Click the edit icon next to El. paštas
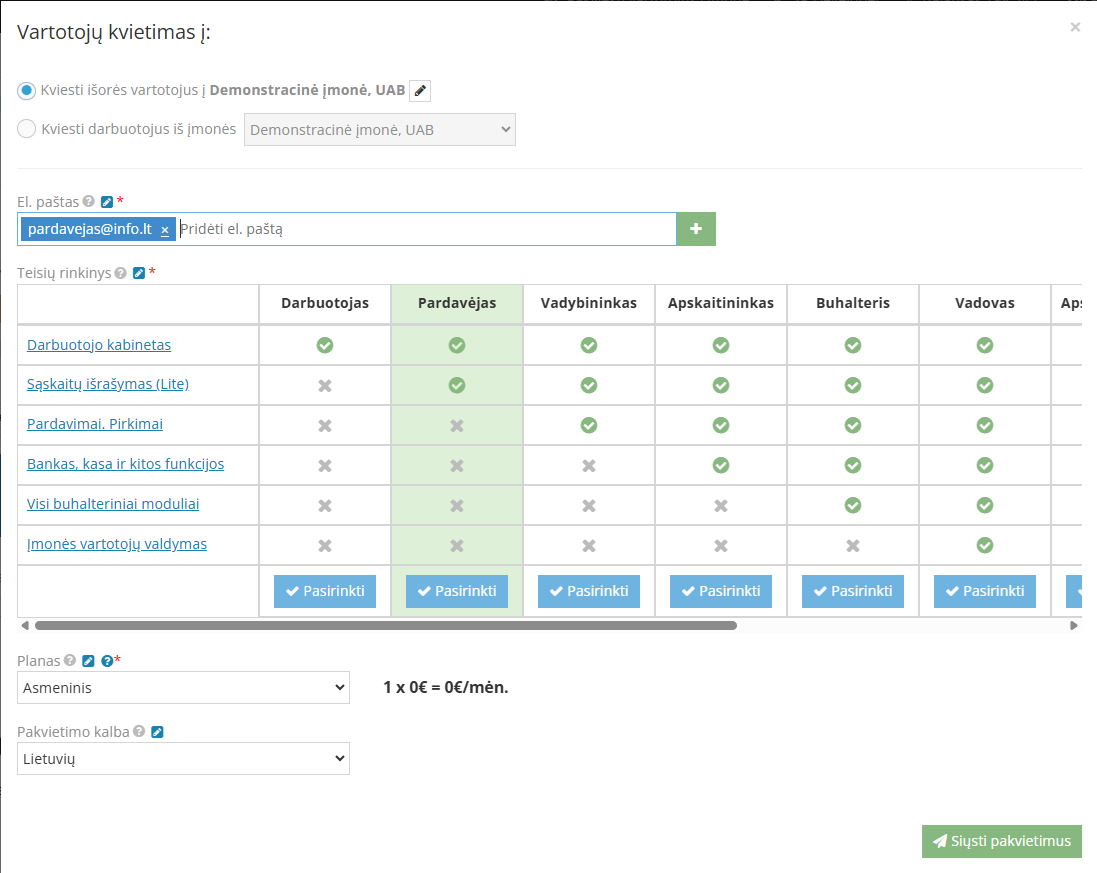Image resolution: width=1097 pixels, height=873 pixels. click(x=107, y=201)
